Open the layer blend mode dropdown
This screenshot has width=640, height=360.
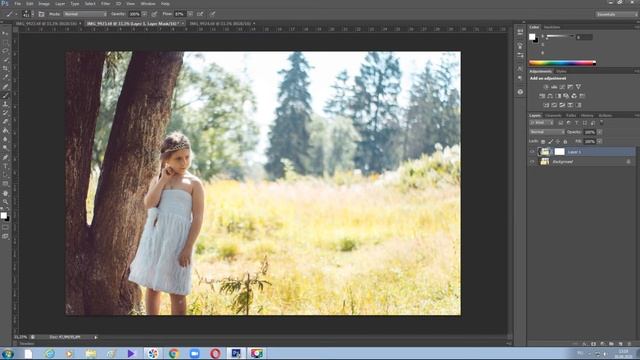547,132
